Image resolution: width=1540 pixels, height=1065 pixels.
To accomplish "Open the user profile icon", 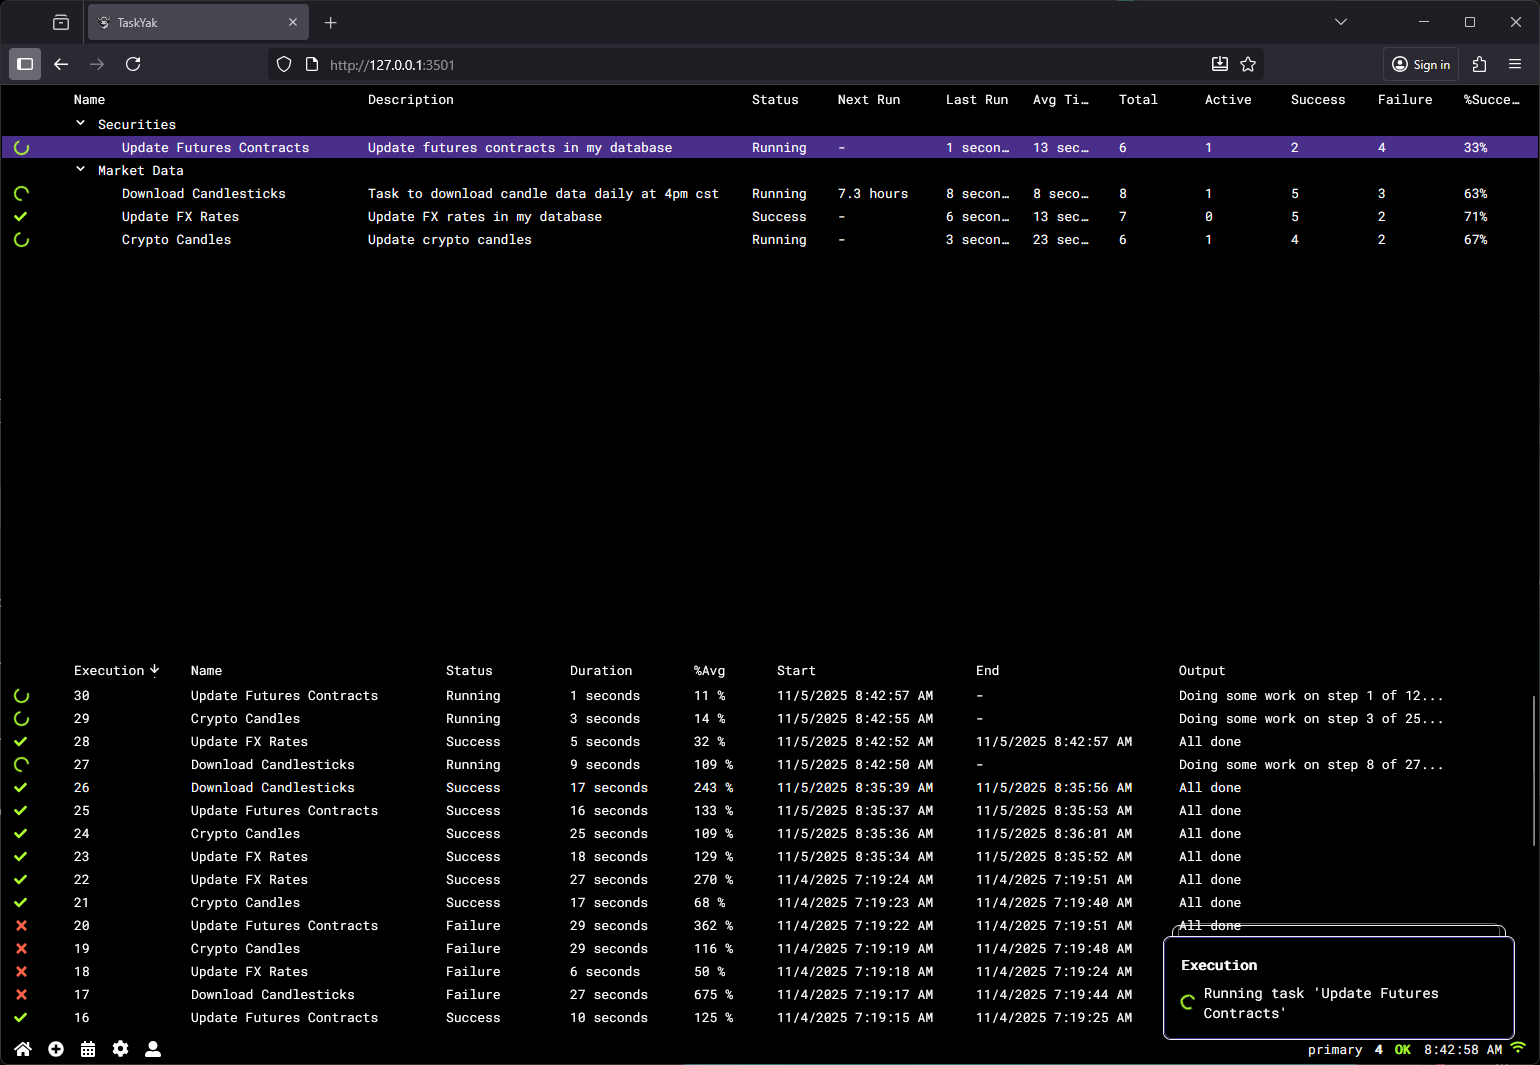I will tap(152, 1048).
